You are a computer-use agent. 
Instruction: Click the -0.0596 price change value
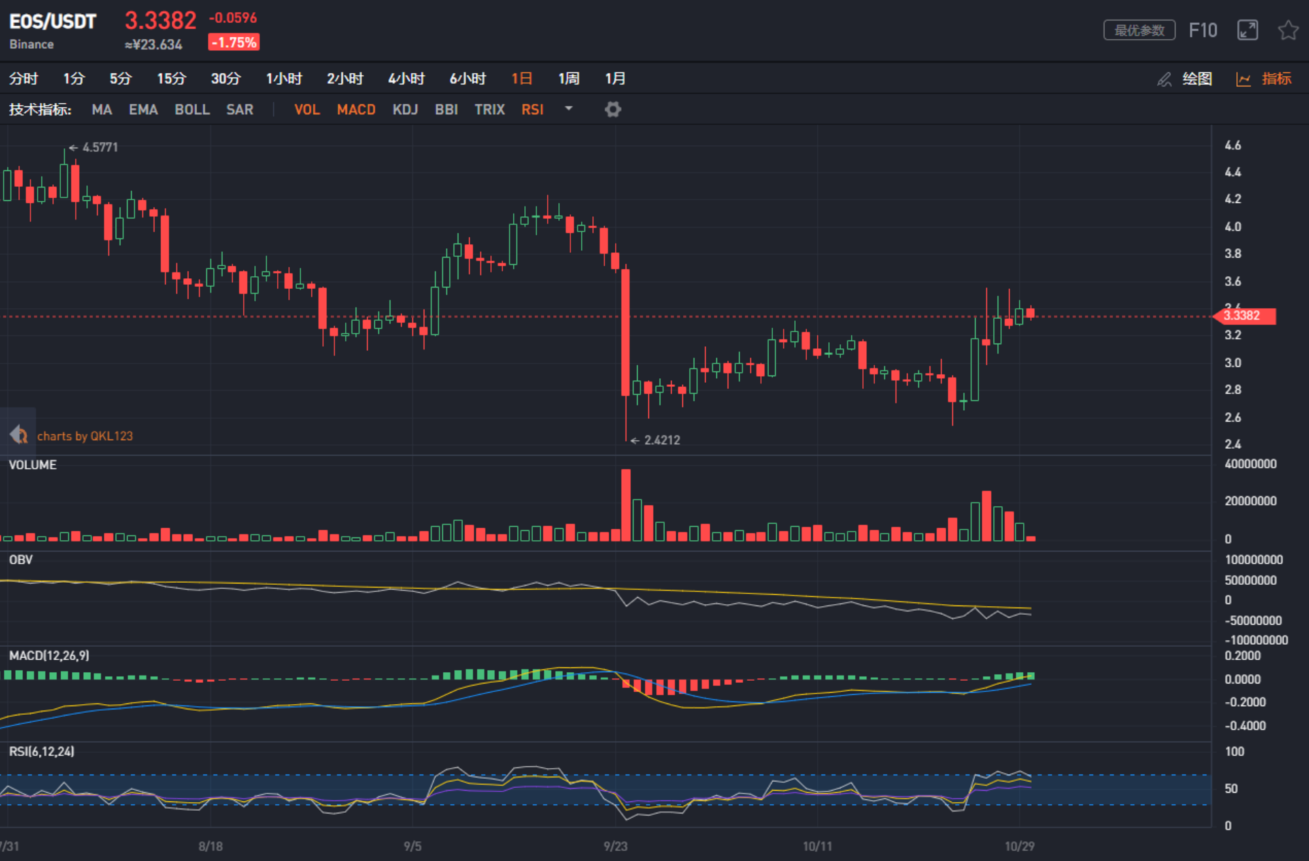click(233, 18)
